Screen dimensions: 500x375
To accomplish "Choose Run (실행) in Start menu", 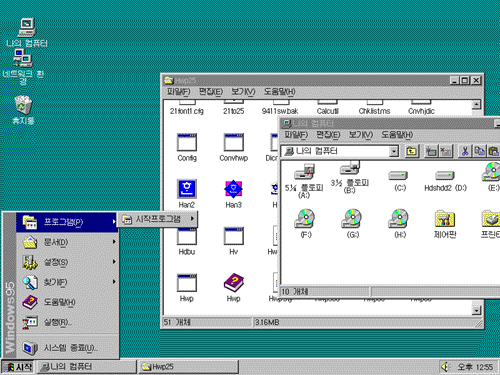I will click(67, 322).
